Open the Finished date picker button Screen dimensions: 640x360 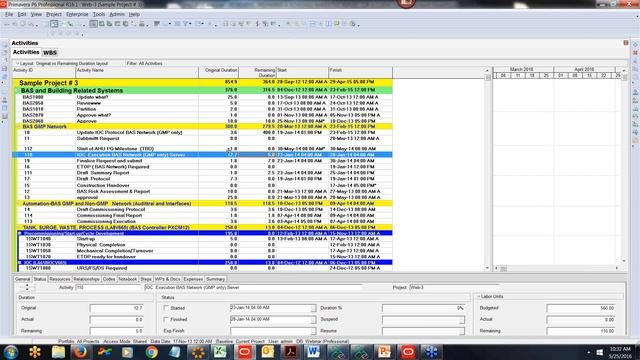(x=313, y=320)
